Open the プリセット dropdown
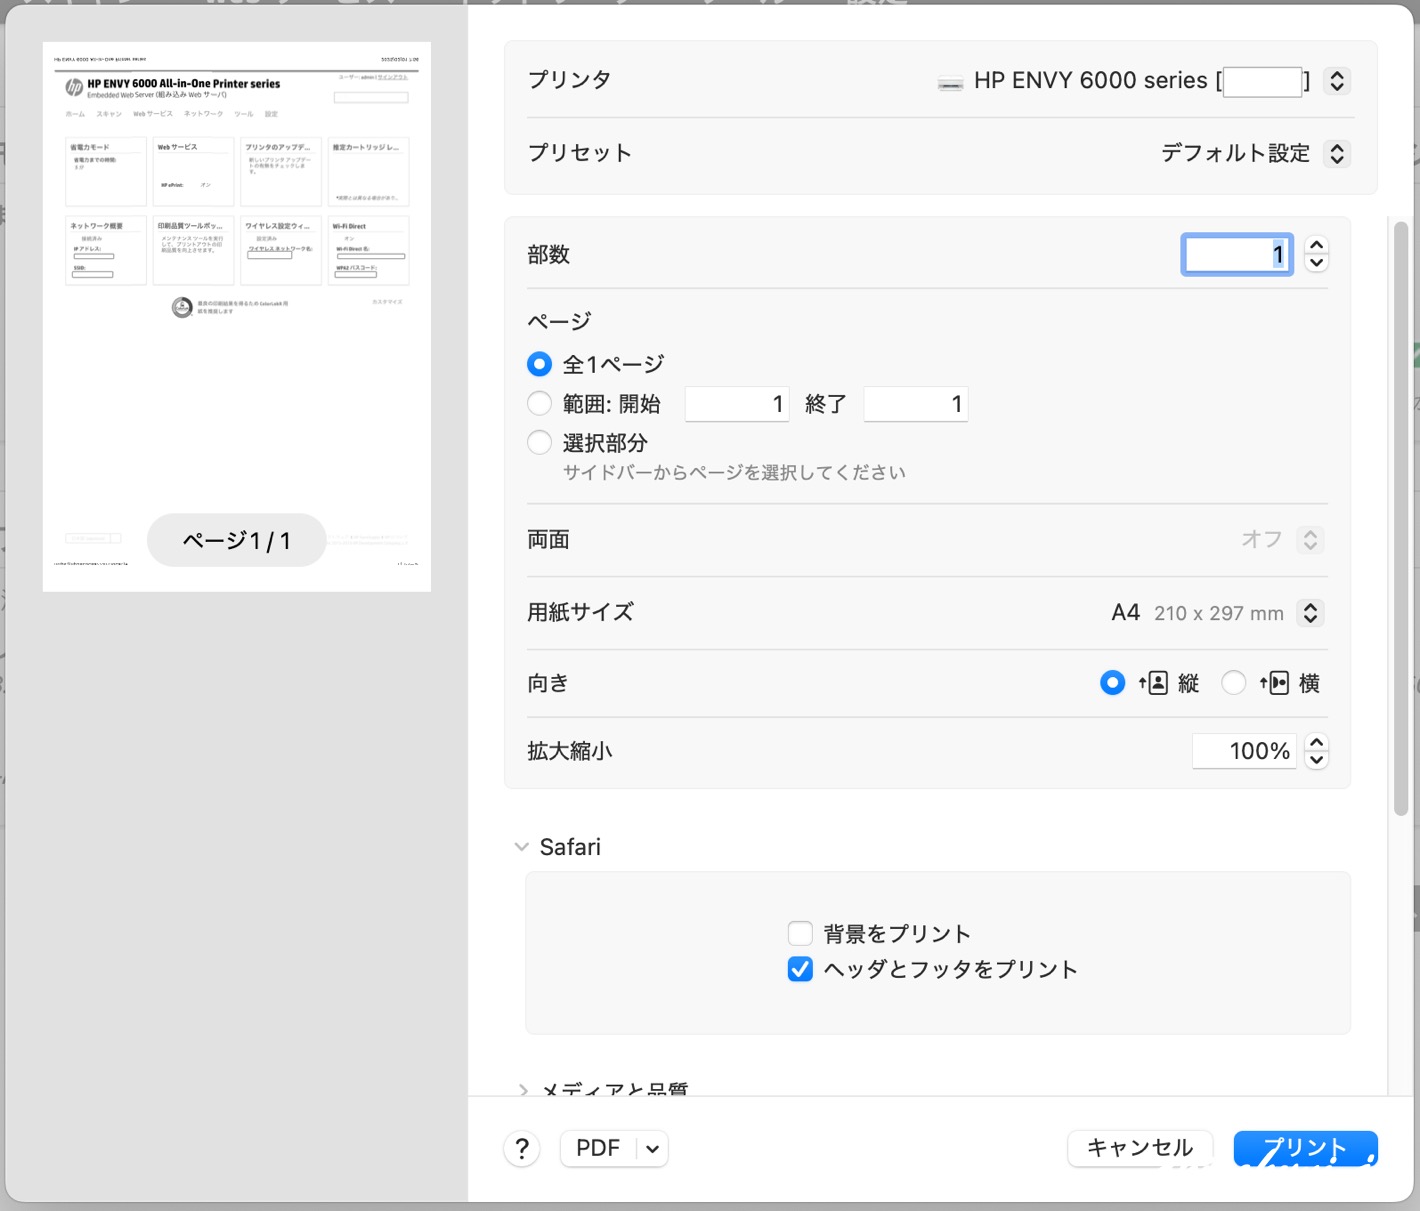 tap(1337, 154)
